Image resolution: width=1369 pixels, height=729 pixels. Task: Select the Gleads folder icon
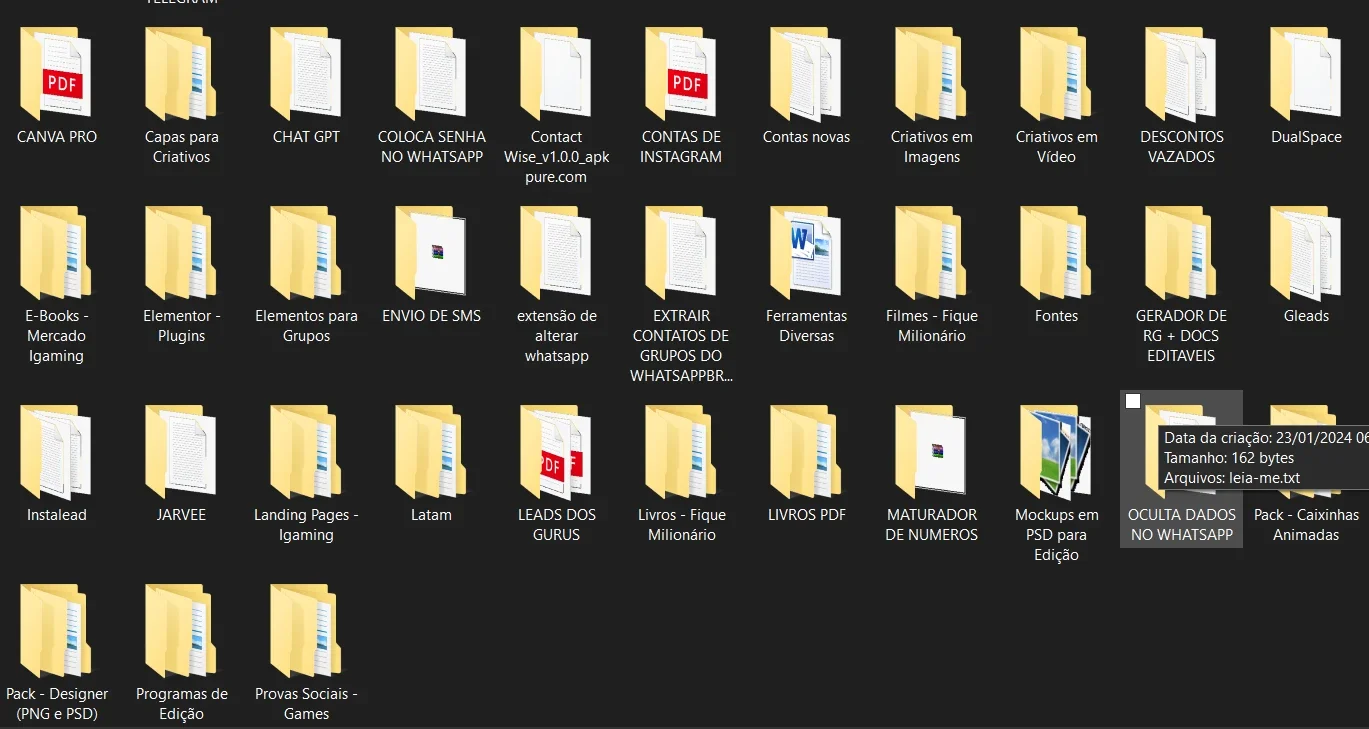coord(1306,252)
